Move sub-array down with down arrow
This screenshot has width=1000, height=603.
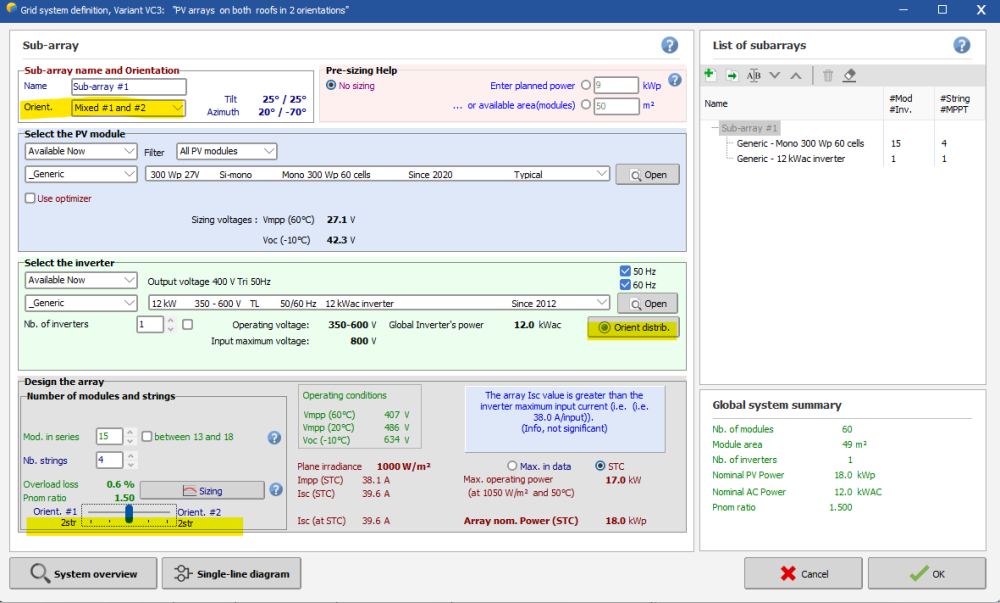[x=775, y=75]
